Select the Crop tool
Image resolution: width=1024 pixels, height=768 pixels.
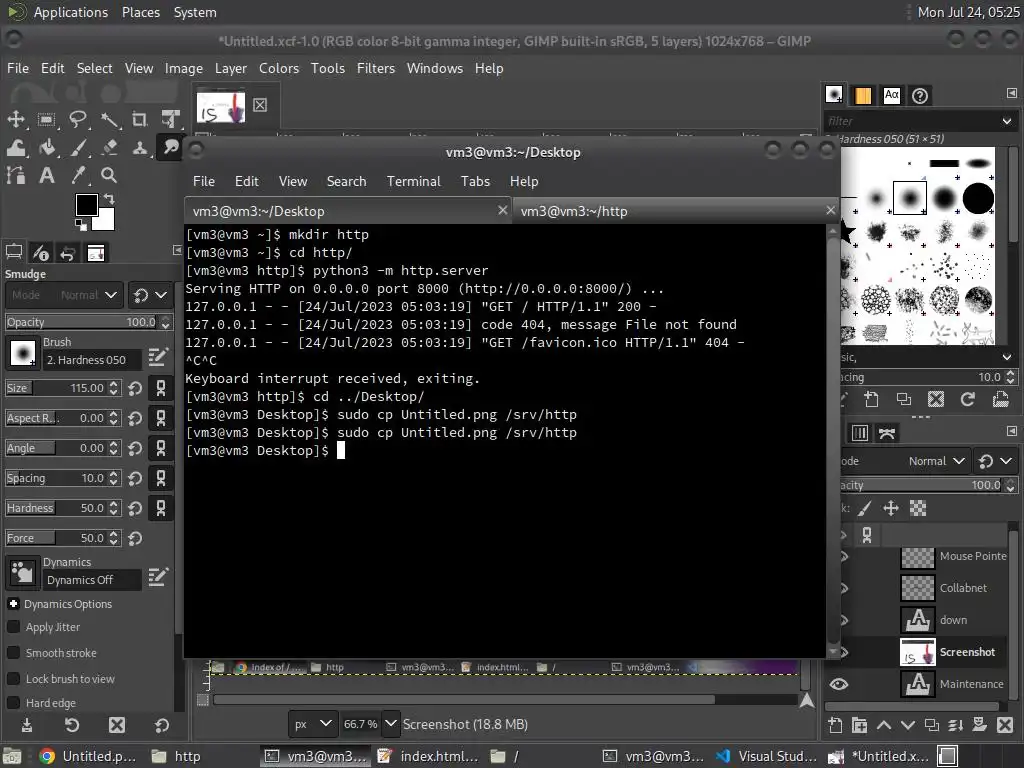(x=139, y=120)
